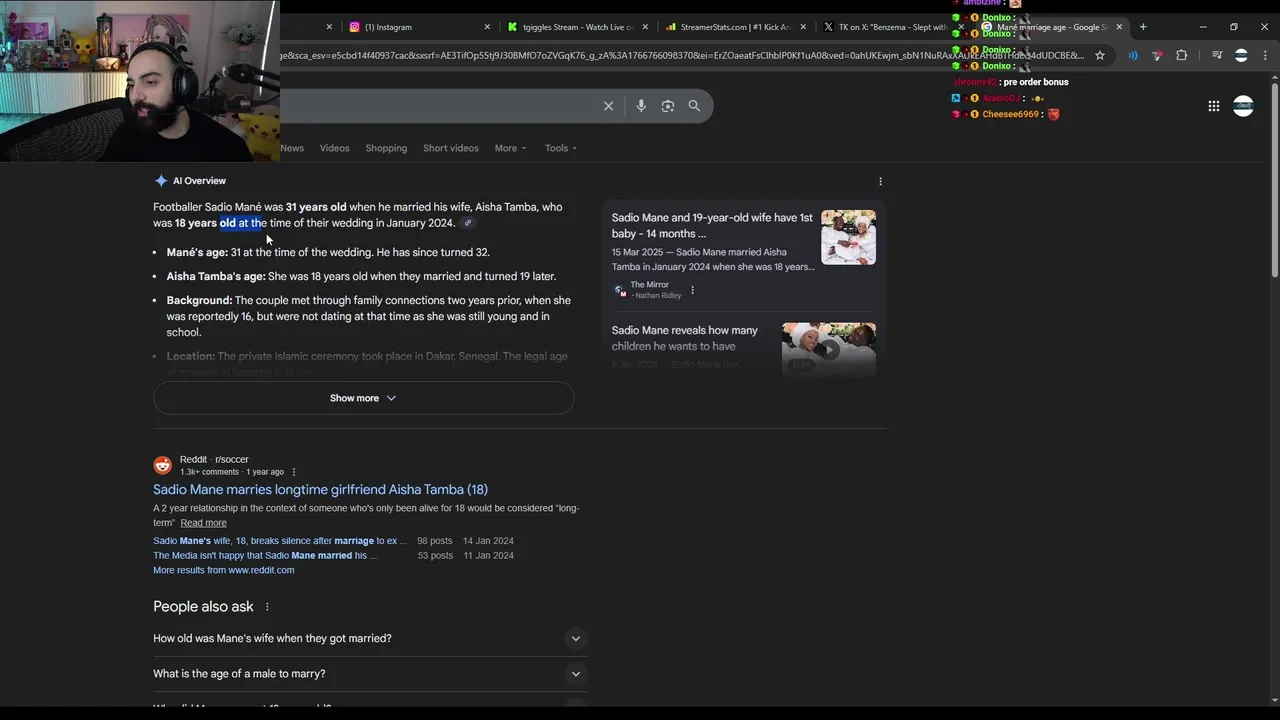Image resolution: width=1280 pixels, height=720 pixels.
Task: Open People also ask options dots
Action: tap(267, 607)
